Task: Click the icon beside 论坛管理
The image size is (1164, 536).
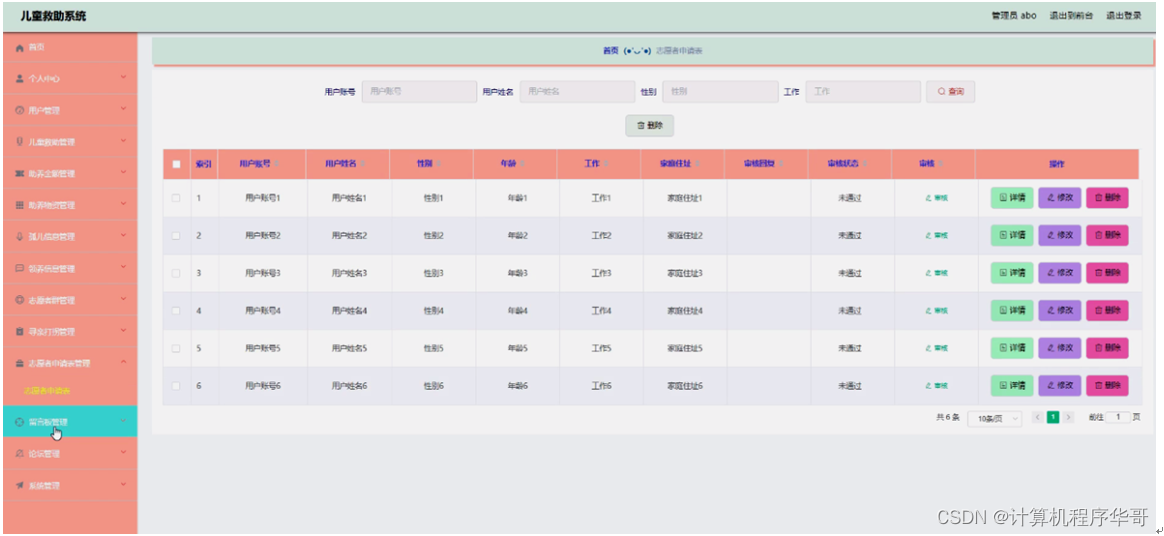Action: (x=20, y=454)
